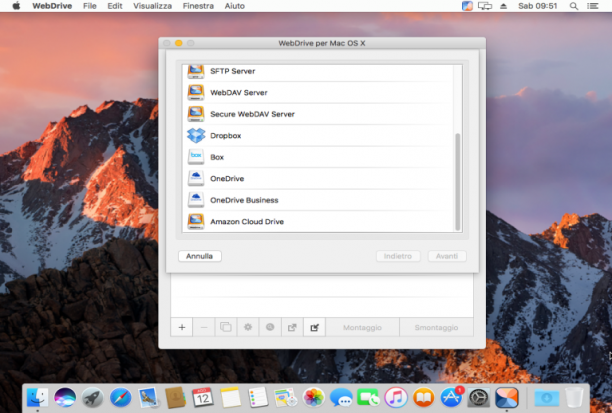The image size is (612, 413).
Task: Open the display mirroring menu bar icon
Action: click(485, 6)
